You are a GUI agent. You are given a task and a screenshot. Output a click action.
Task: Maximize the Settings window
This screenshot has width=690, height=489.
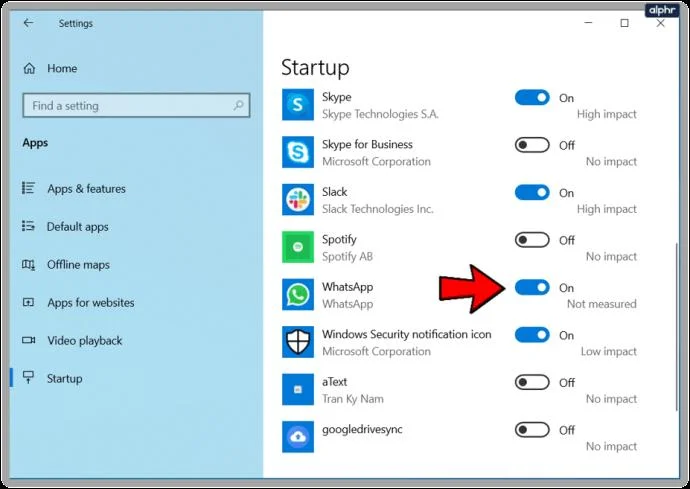(x=624, y=23)
